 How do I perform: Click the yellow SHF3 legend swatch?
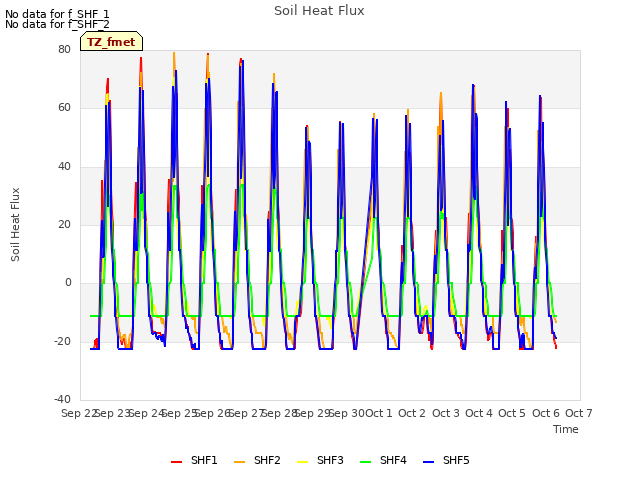(302, 462)
